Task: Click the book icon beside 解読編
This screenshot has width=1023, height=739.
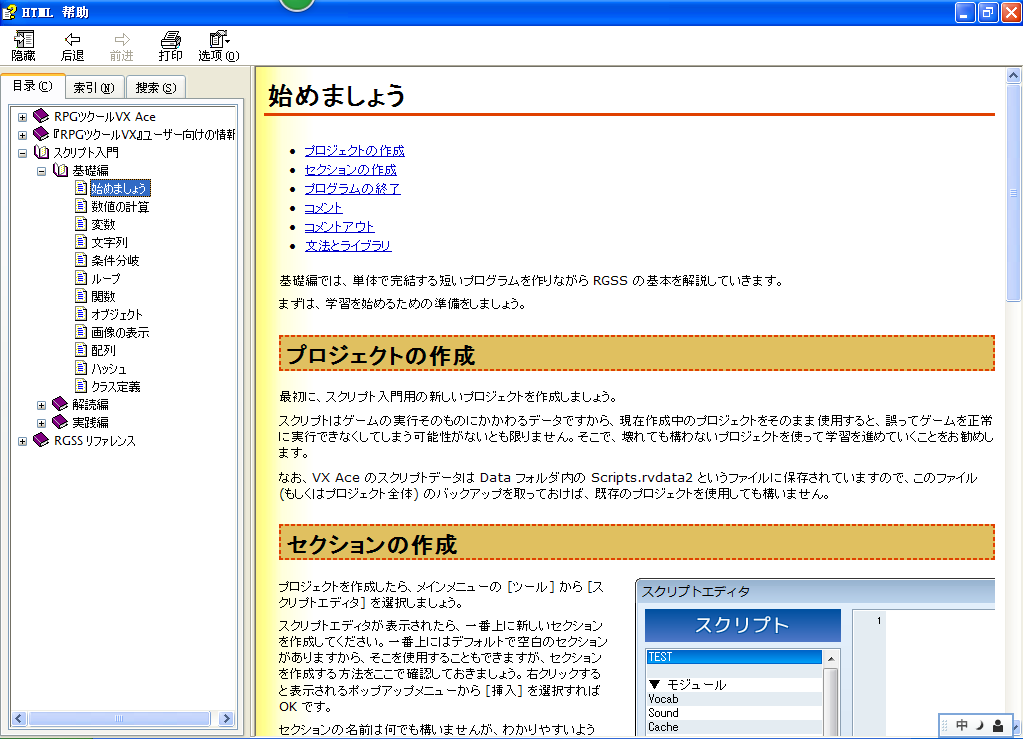Action: click(x=60, y=404)
